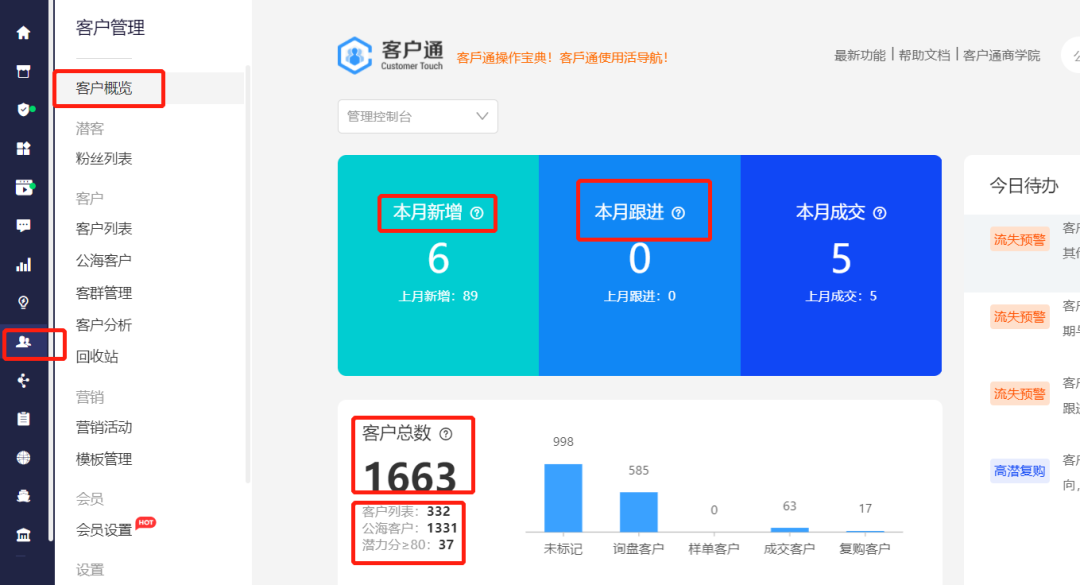Image resolution: width=1080 pixels, height=585 pixels.
Task: Select the bar chart analytics icon
Action: [x=22, y=264]
